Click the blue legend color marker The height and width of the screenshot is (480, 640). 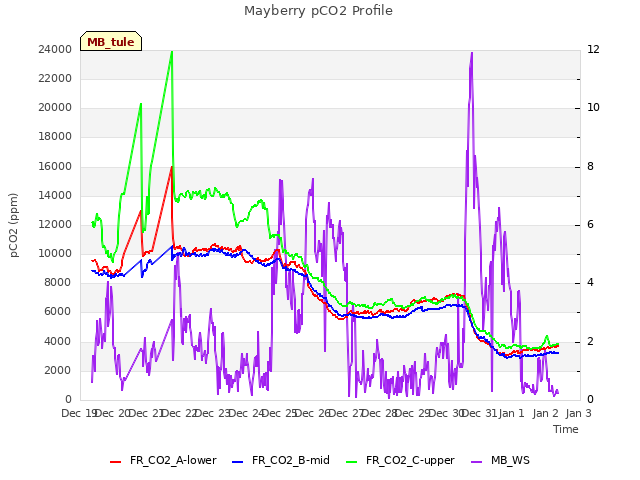pyautogui.click(x=238, y=462)
